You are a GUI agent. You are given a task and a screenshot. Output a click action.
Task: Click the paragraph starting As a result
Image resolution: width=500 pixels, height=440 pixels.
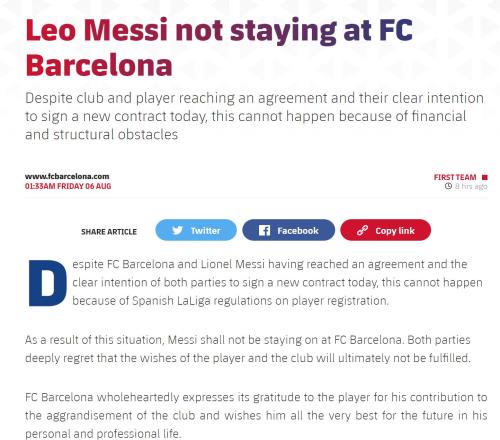point(248,349)
